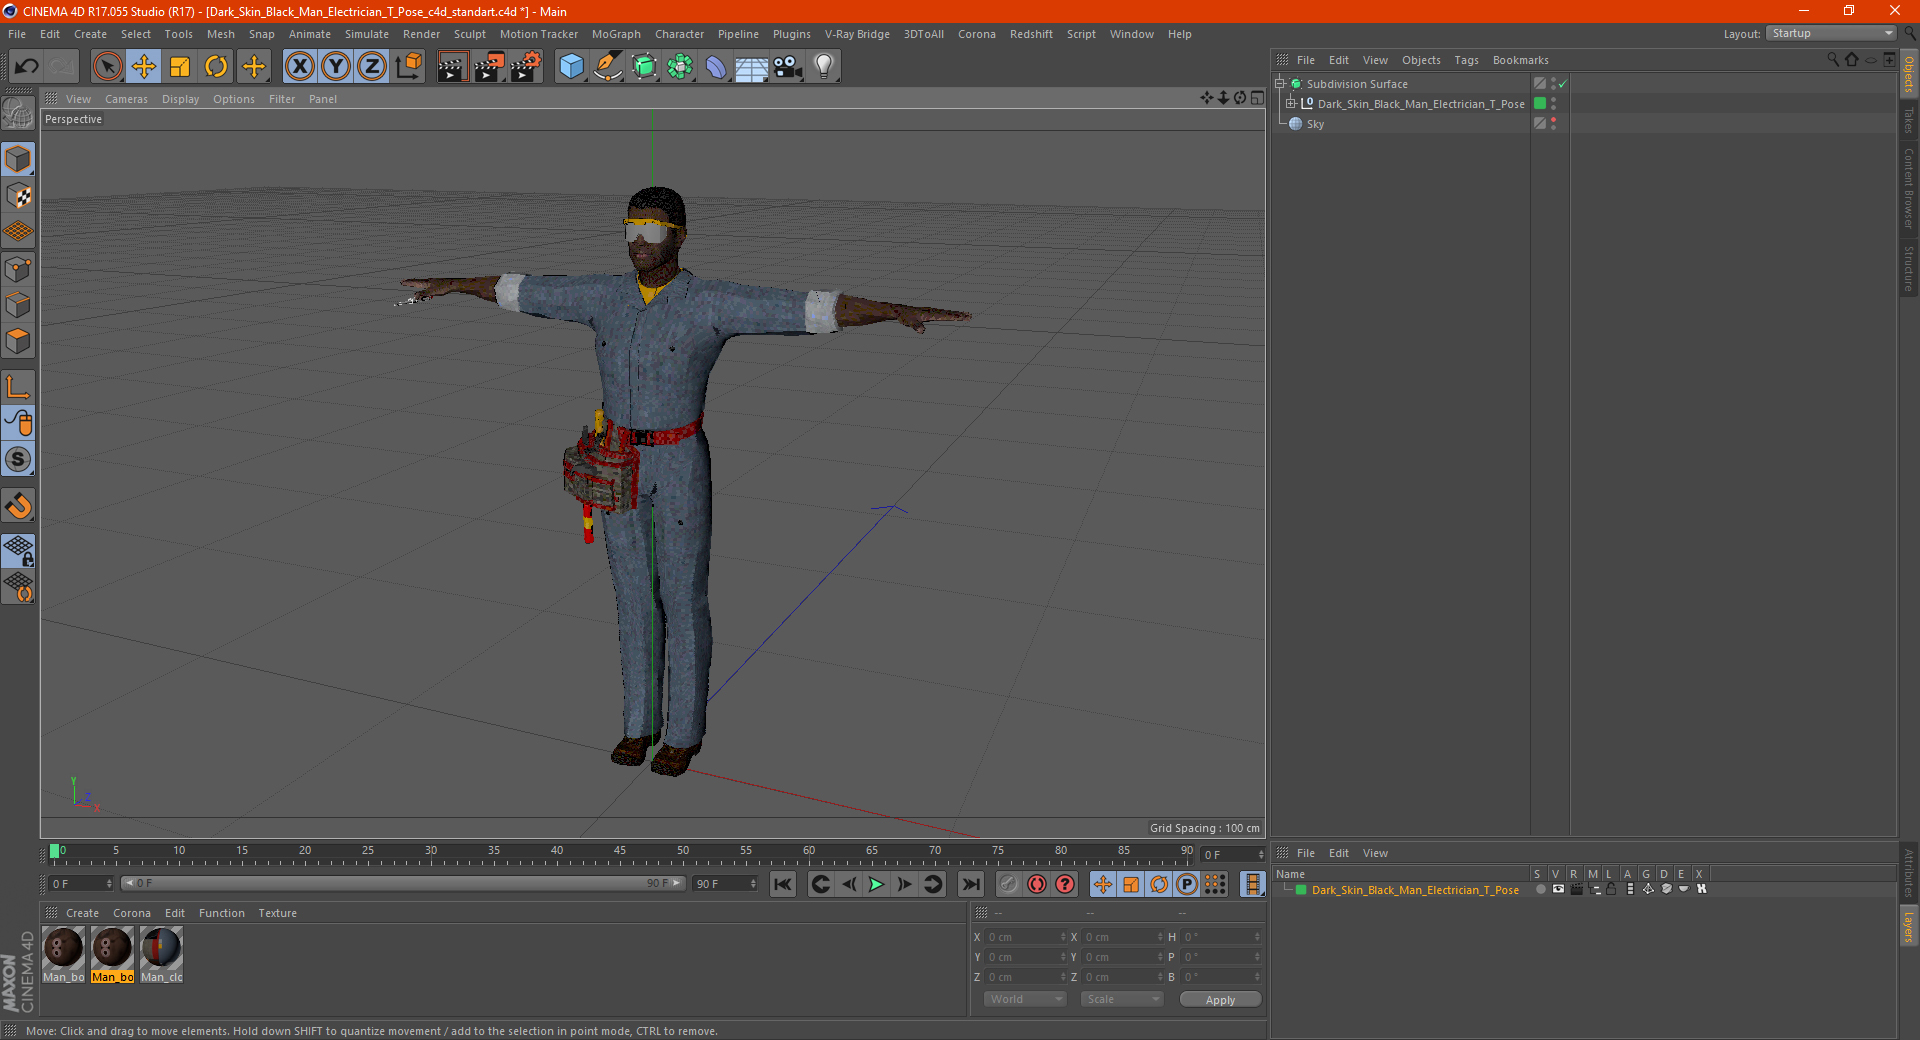Open the spline Pen tool
This screenshot has width=1920, height=1040.
click(607, 67)
